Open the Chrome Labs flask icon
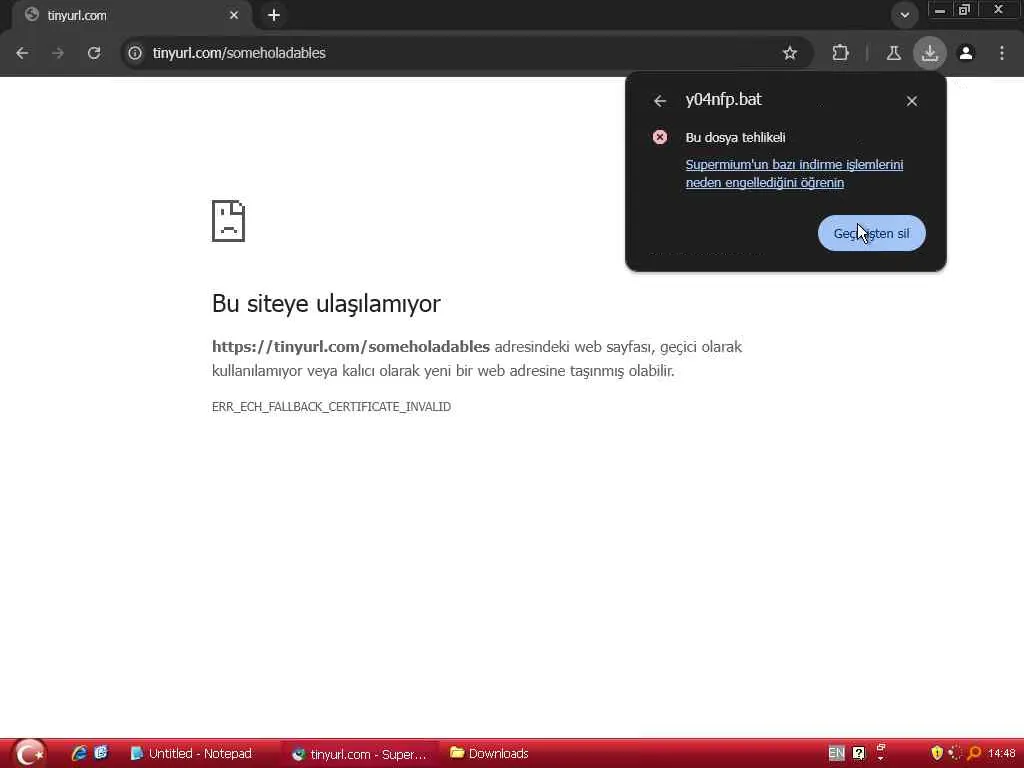The height and width of the screenshot is (768, 1024). tap(893, 53)
